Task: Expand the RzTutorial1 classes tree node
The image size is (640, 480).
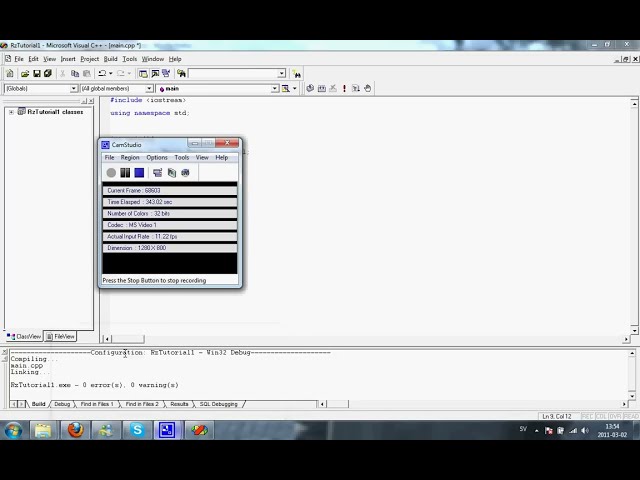Action: 11,112
